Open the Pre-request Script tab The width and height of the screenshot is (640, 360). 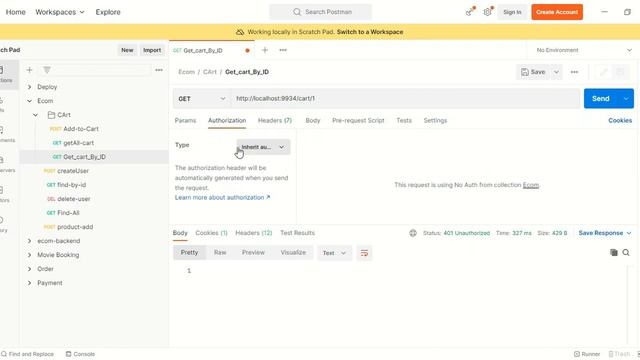358,120
